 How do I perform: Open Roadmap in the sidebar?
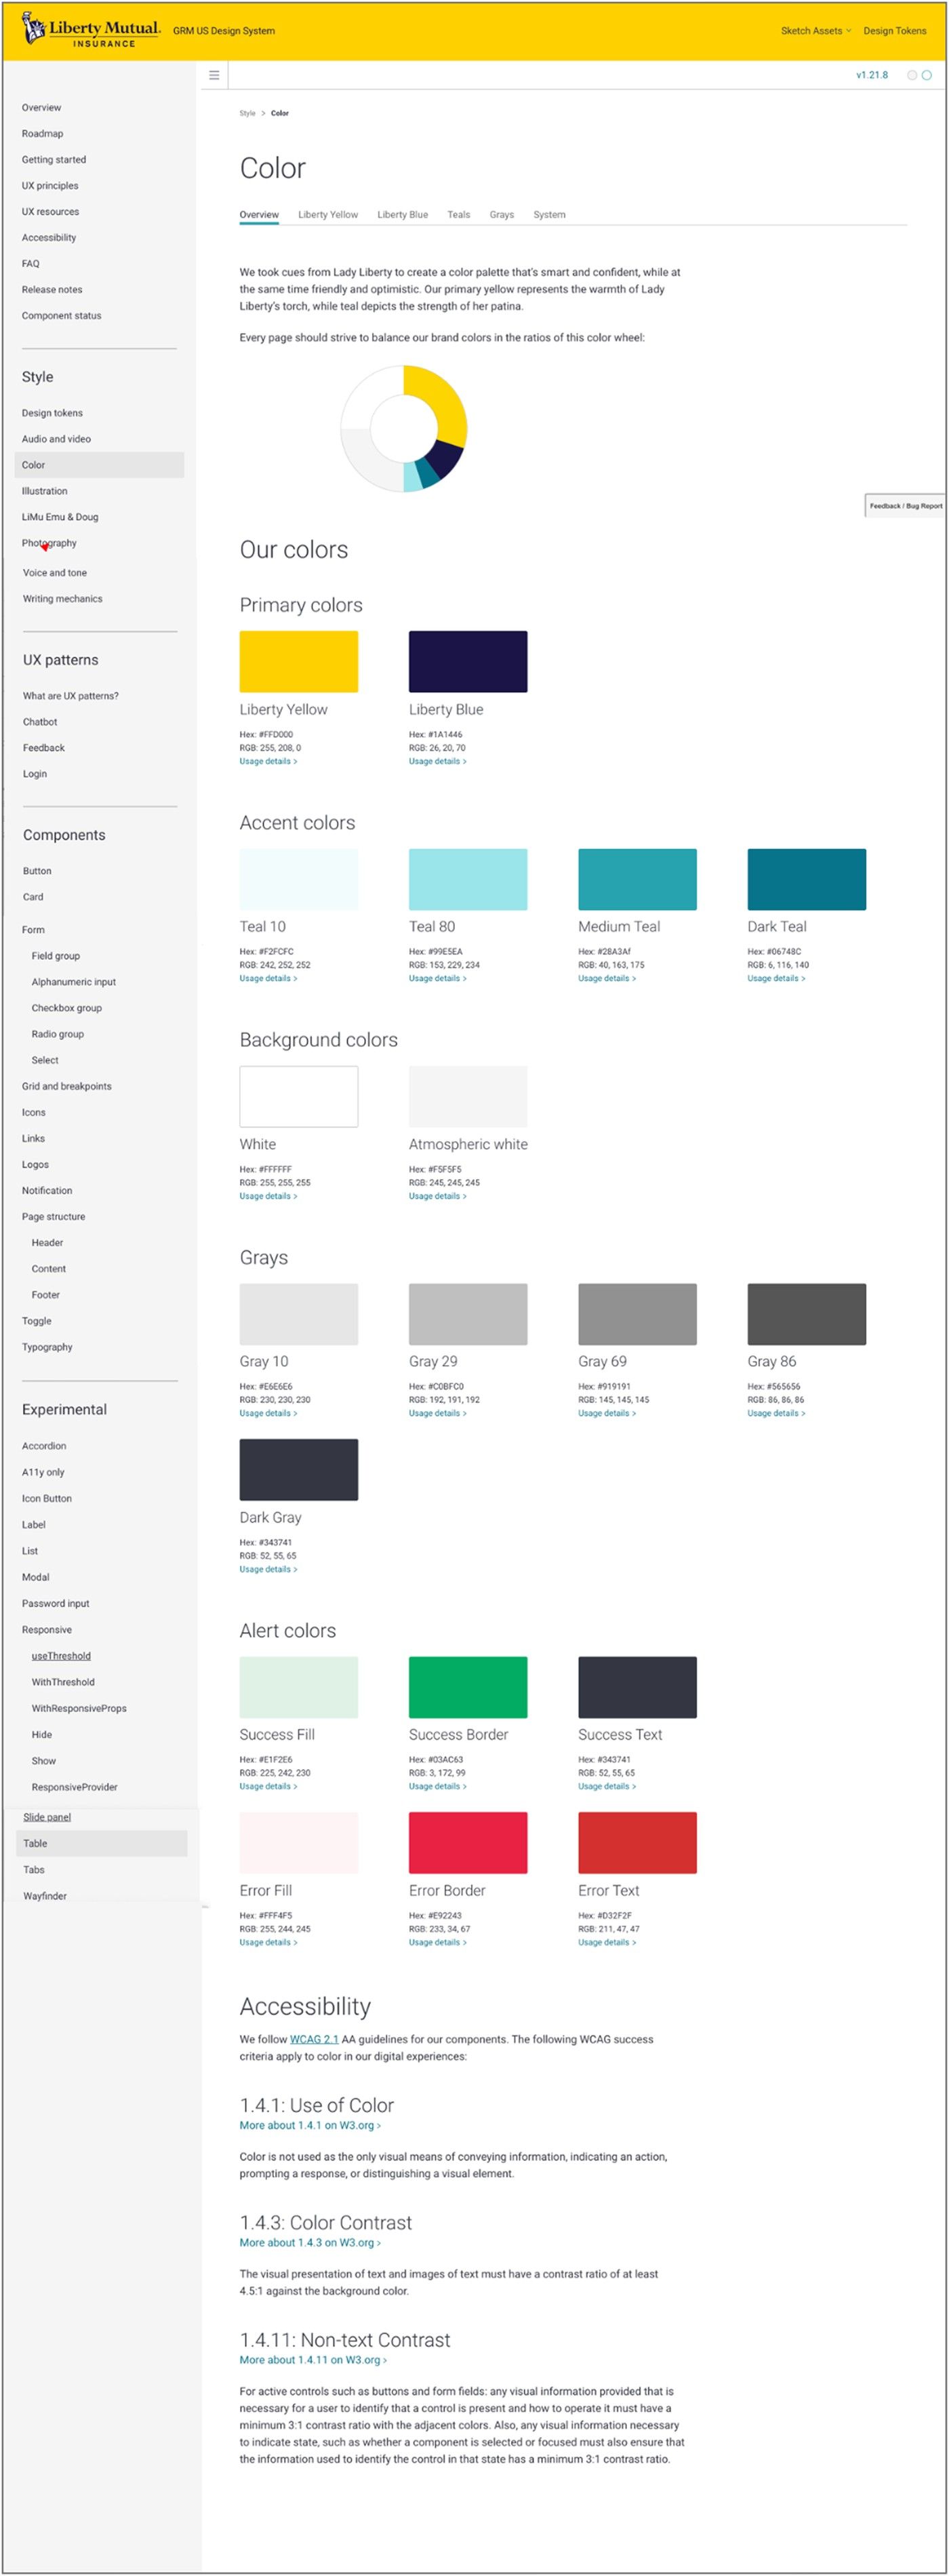tap(42, 134)
